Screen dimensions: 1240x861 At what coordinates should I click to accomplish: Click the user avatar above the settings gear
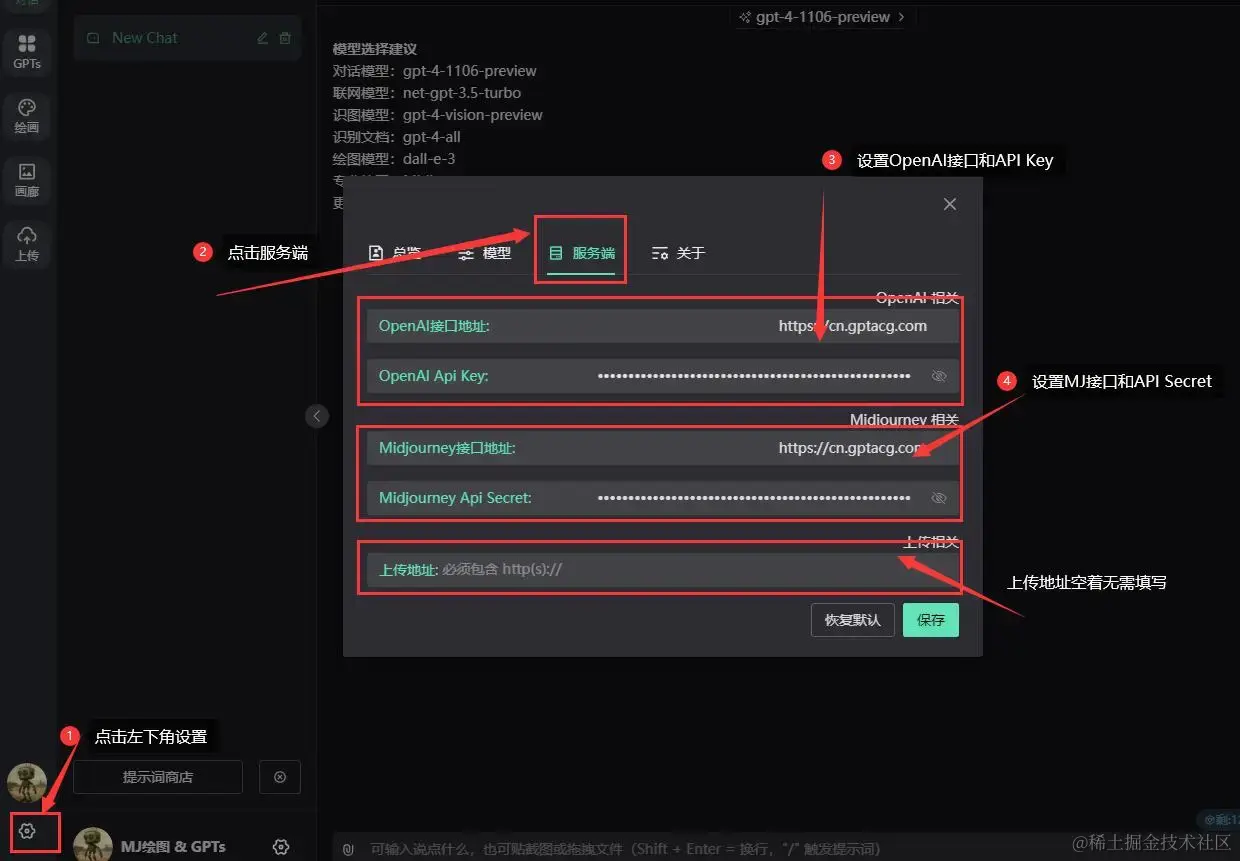pyautogui.click(x=27, y=784)
